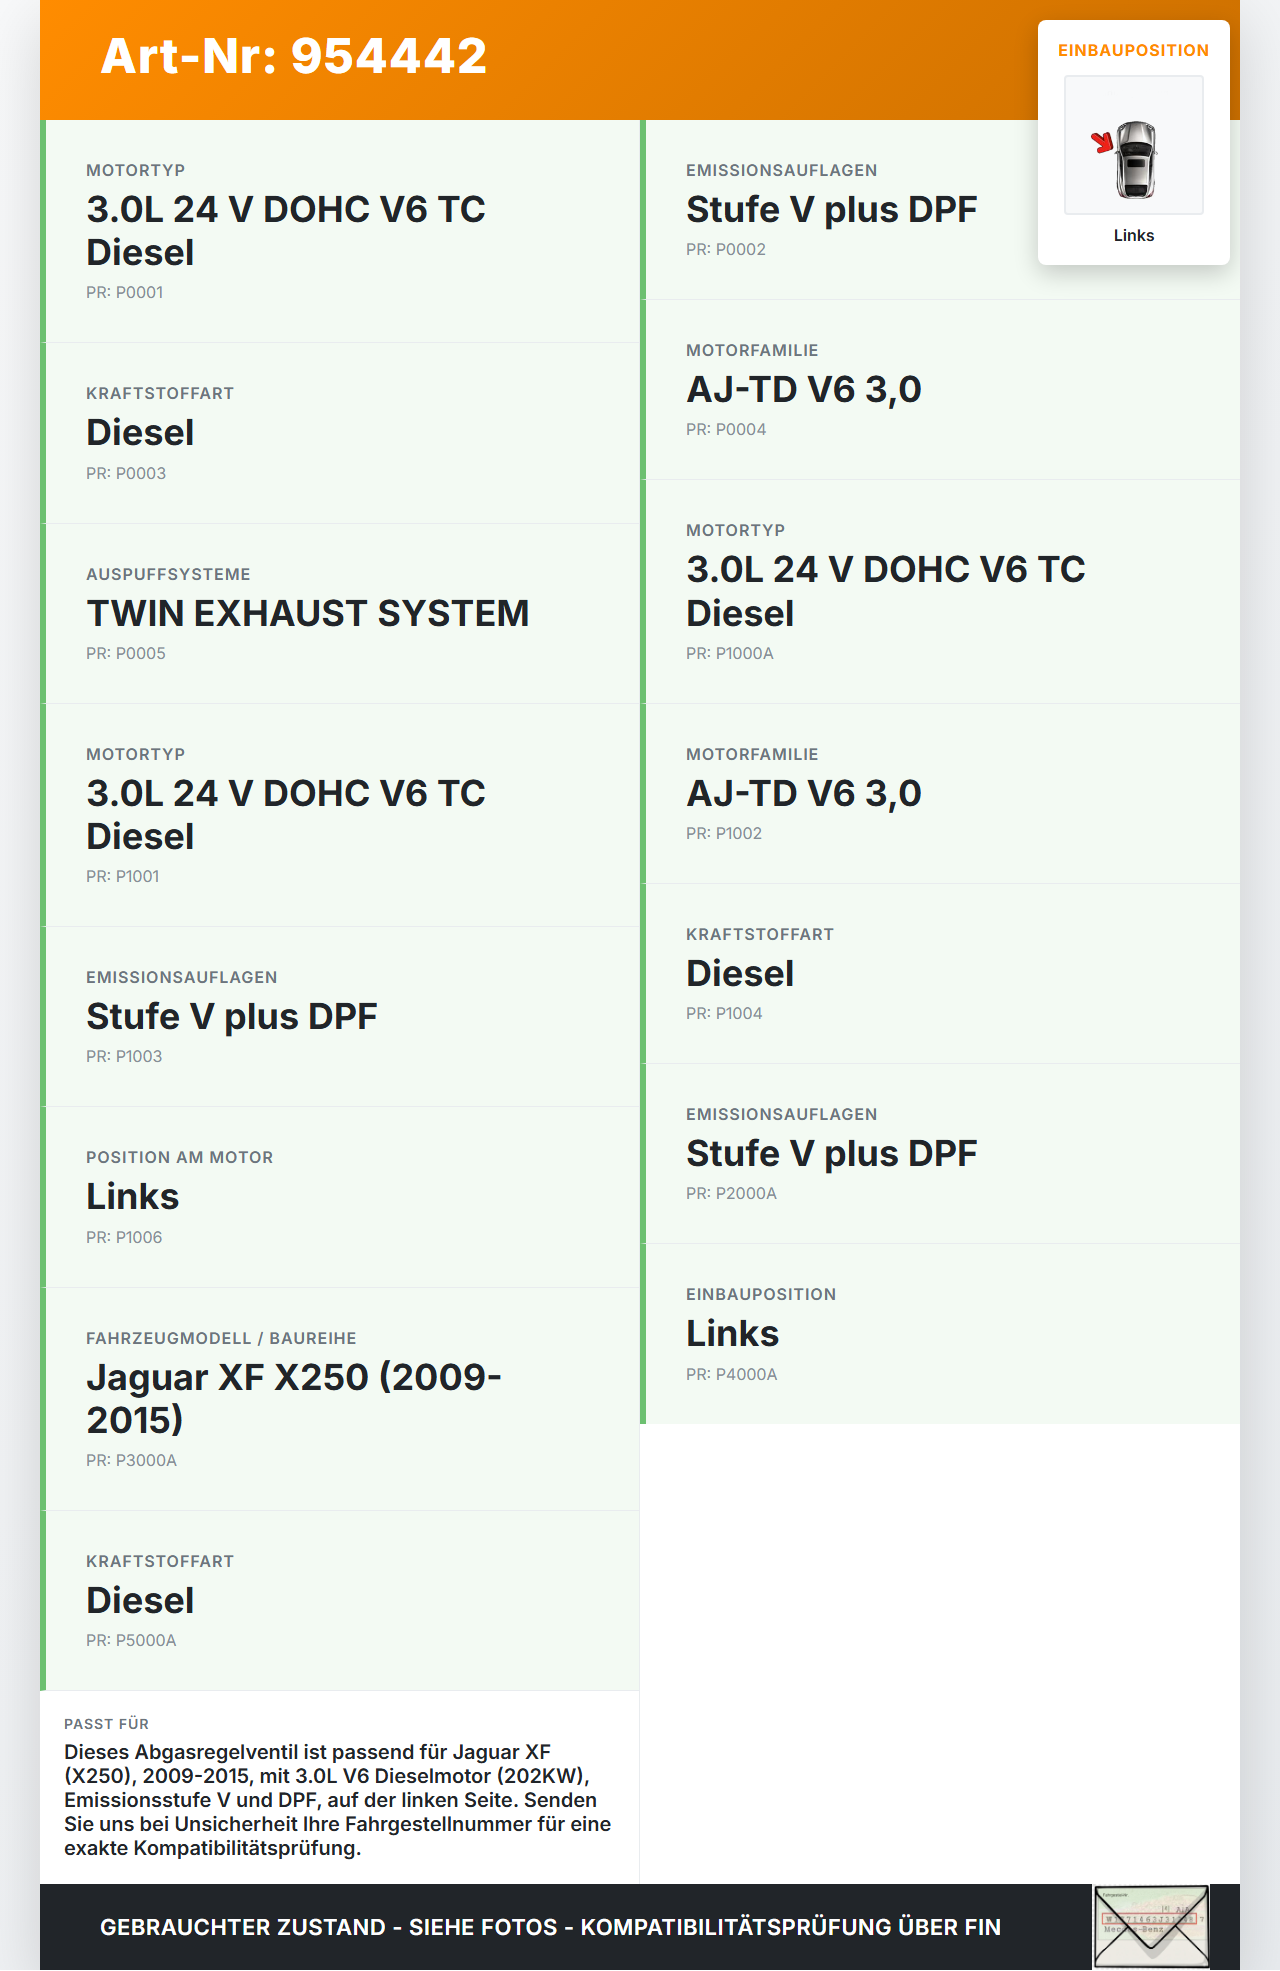Screen dimensions: 1280x1971
Task: Select the PR: P4000A Einbauposition code
Action: coord(731,1375)
